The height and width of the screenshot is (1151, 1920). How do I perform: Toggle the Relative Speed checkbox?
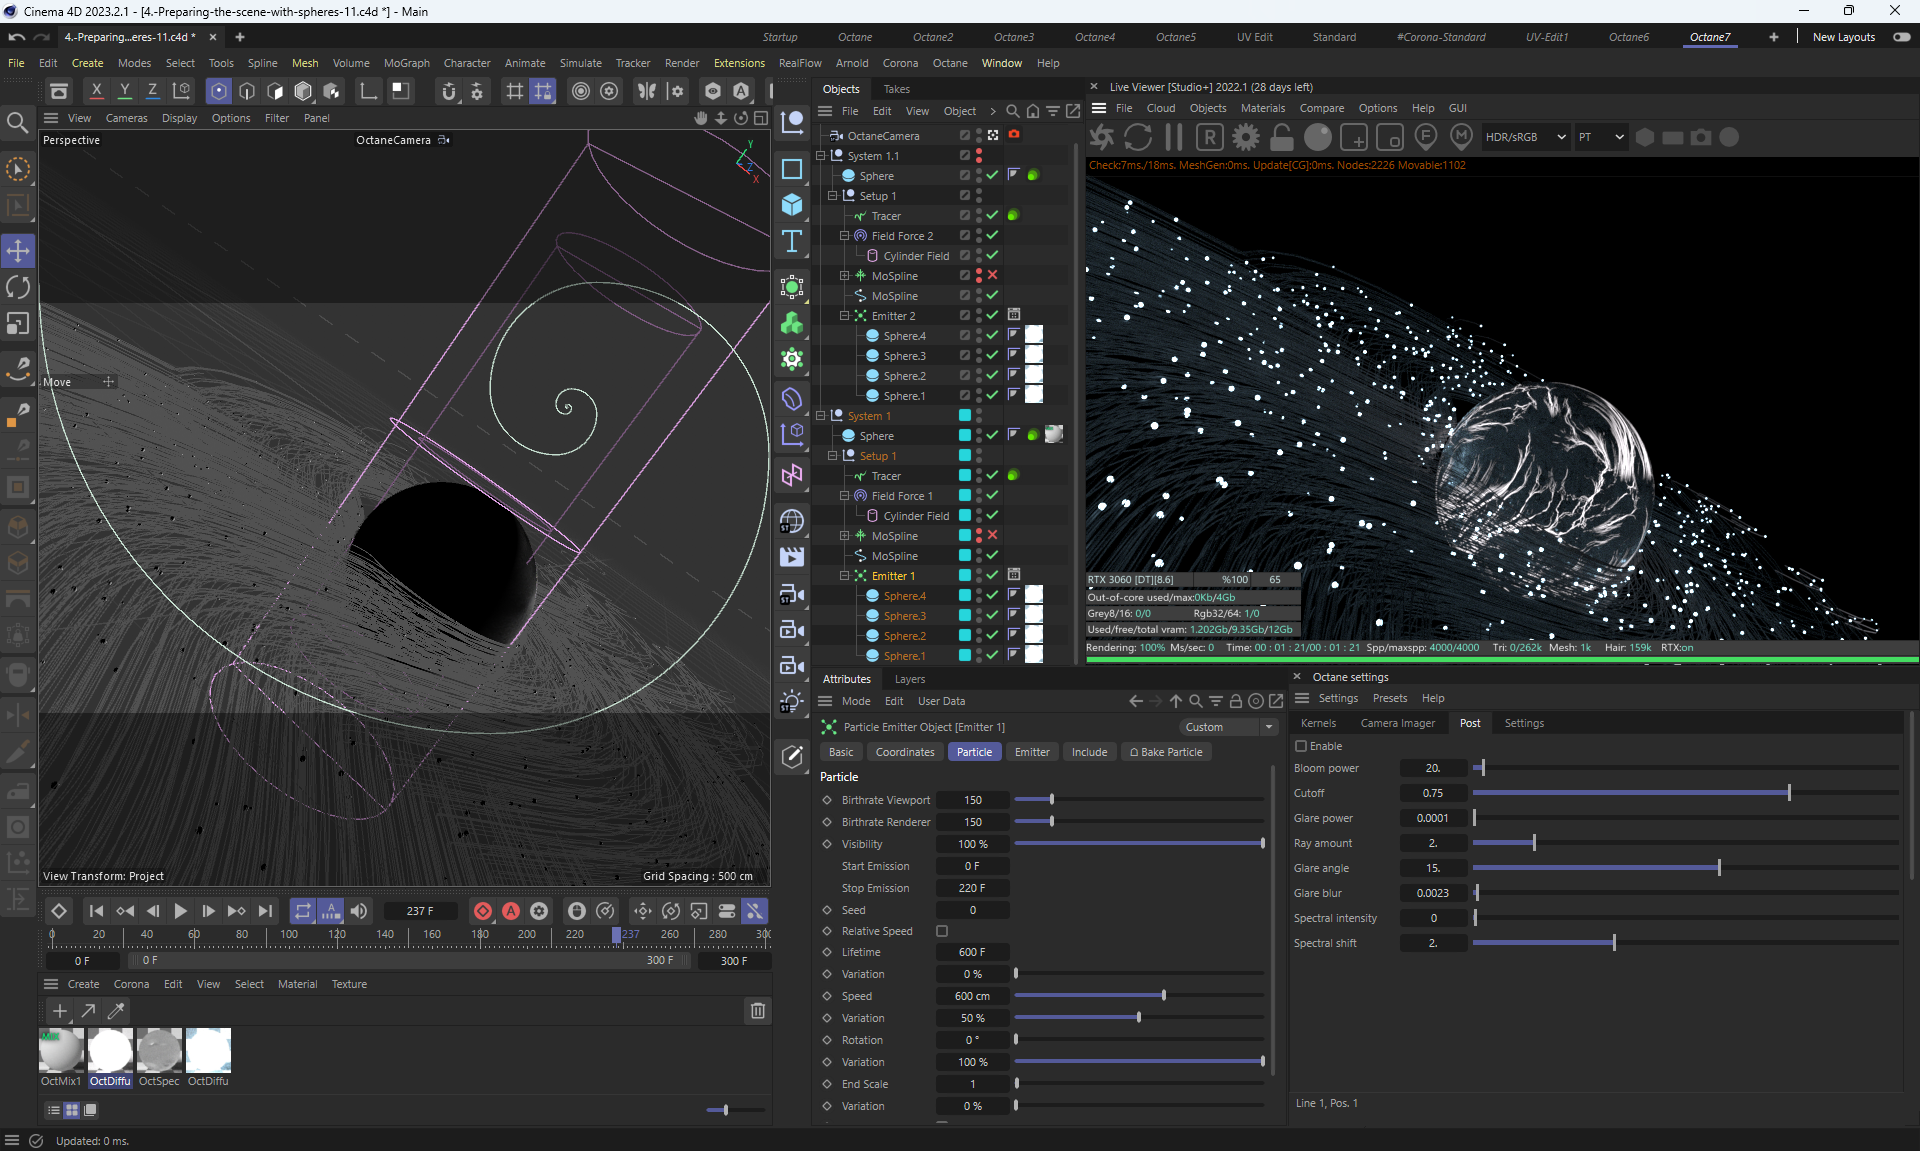point(942,931)
